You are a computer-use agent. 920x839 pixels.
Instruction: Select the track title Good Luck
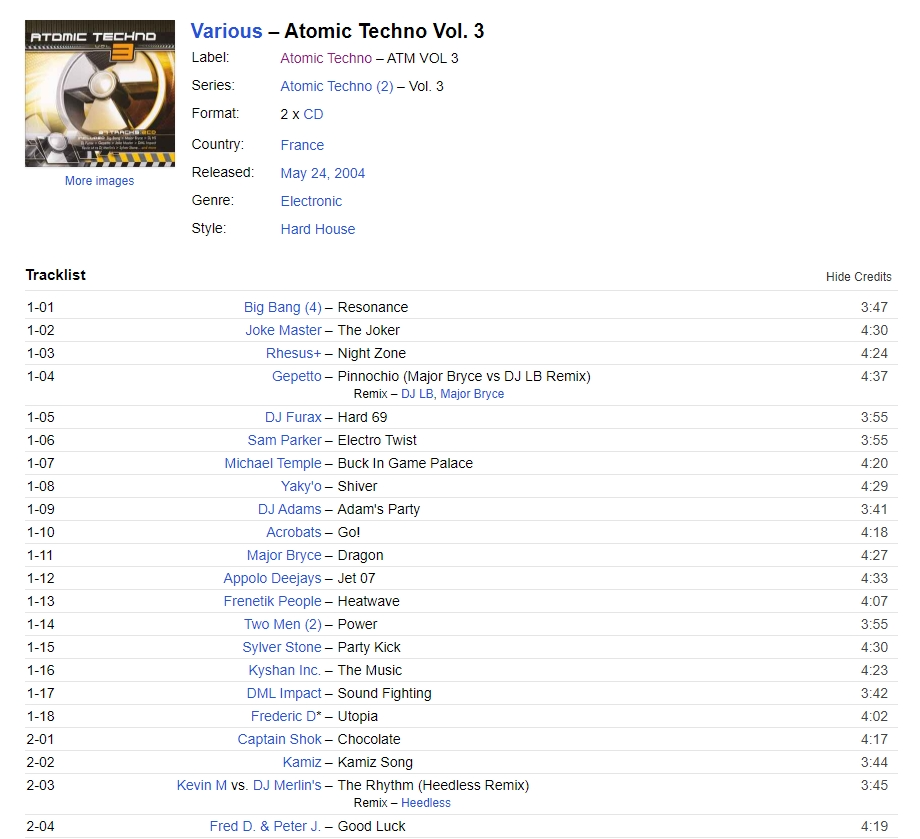(x=371, y=826)
